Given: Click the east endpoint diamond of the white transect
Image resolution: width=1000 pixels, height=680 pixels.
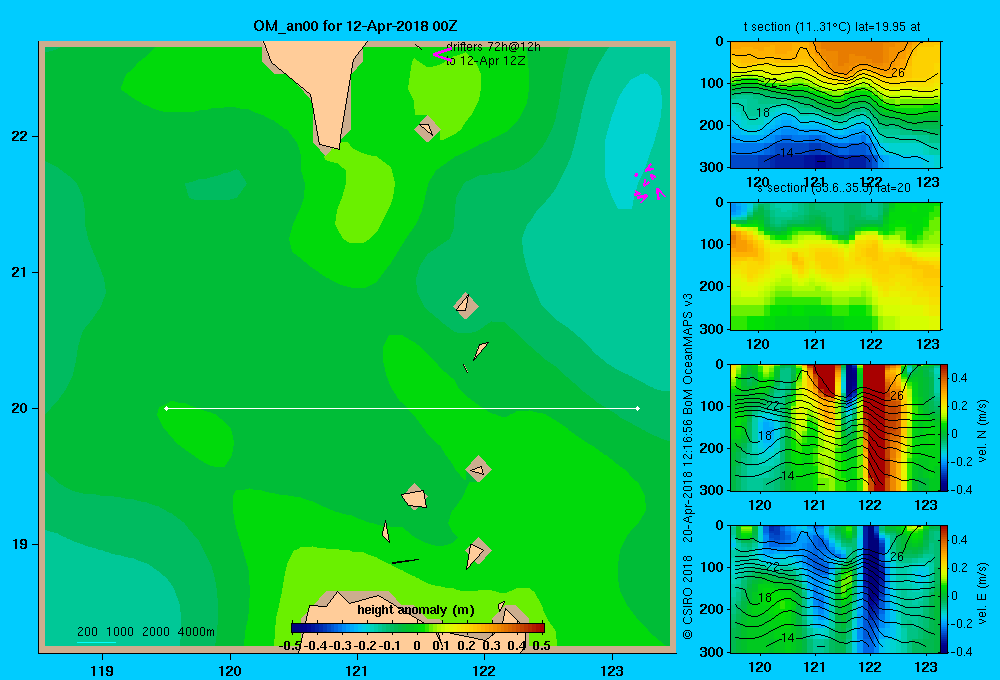Looking at the screenshot, I should pyautogui.click(x=638, y=408).
